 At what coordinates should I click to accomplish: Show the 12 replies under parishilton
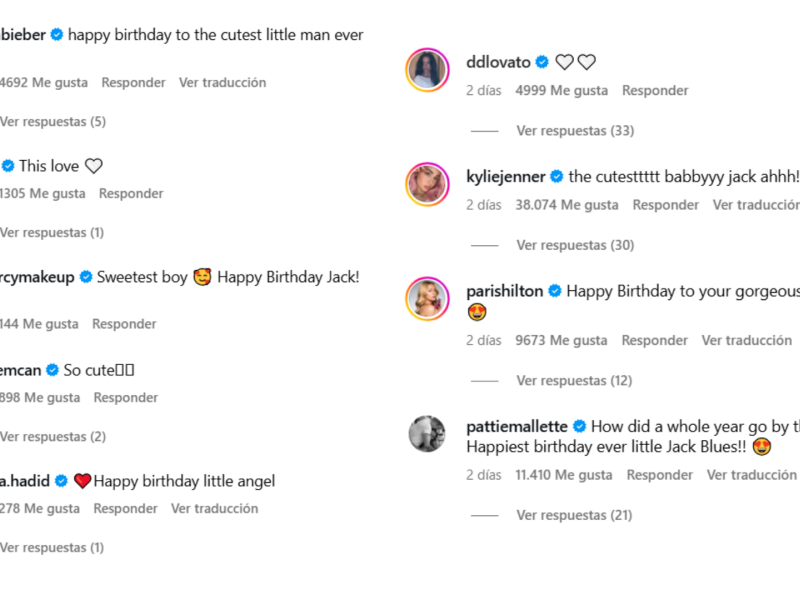[x=574, y=380]
